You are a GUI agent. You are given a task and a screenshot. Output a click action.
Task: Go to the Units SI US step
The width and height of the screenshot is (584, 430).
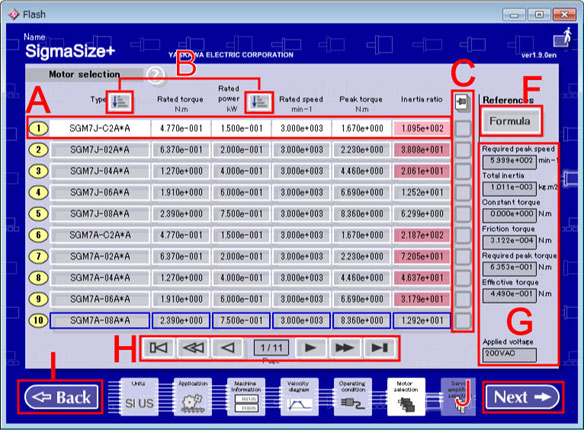tap(139, 397)
